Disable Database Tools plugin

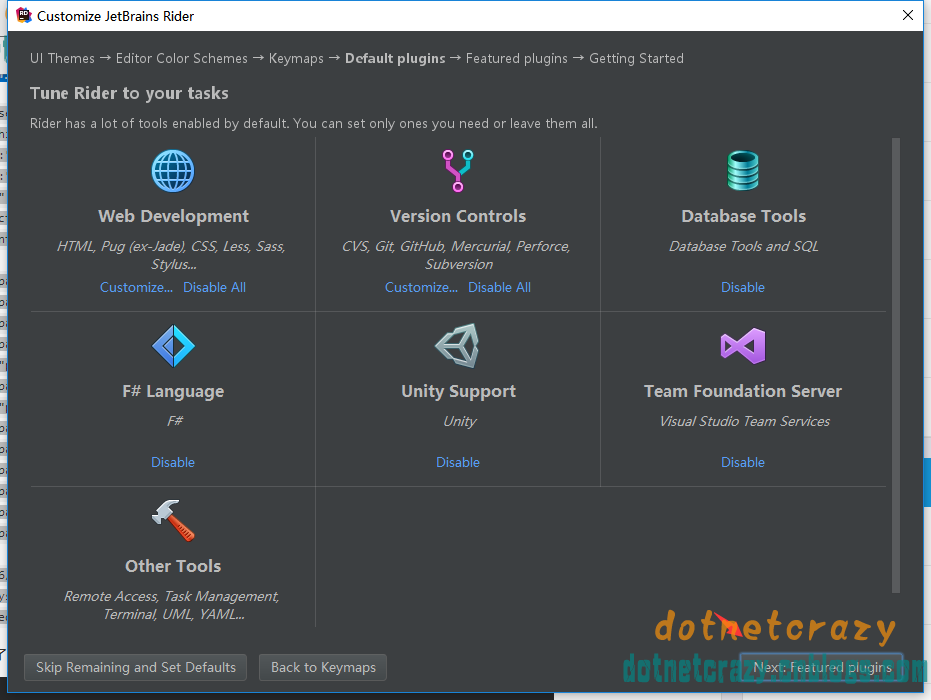743,287
